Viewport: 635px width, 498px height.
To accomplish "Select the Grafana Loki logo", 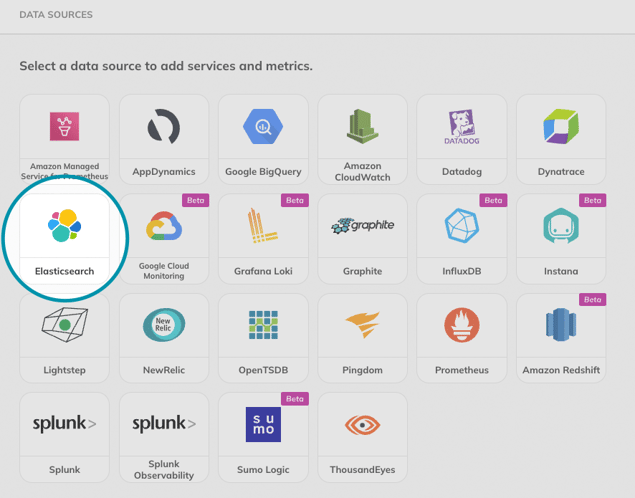I will click(263, 226).
